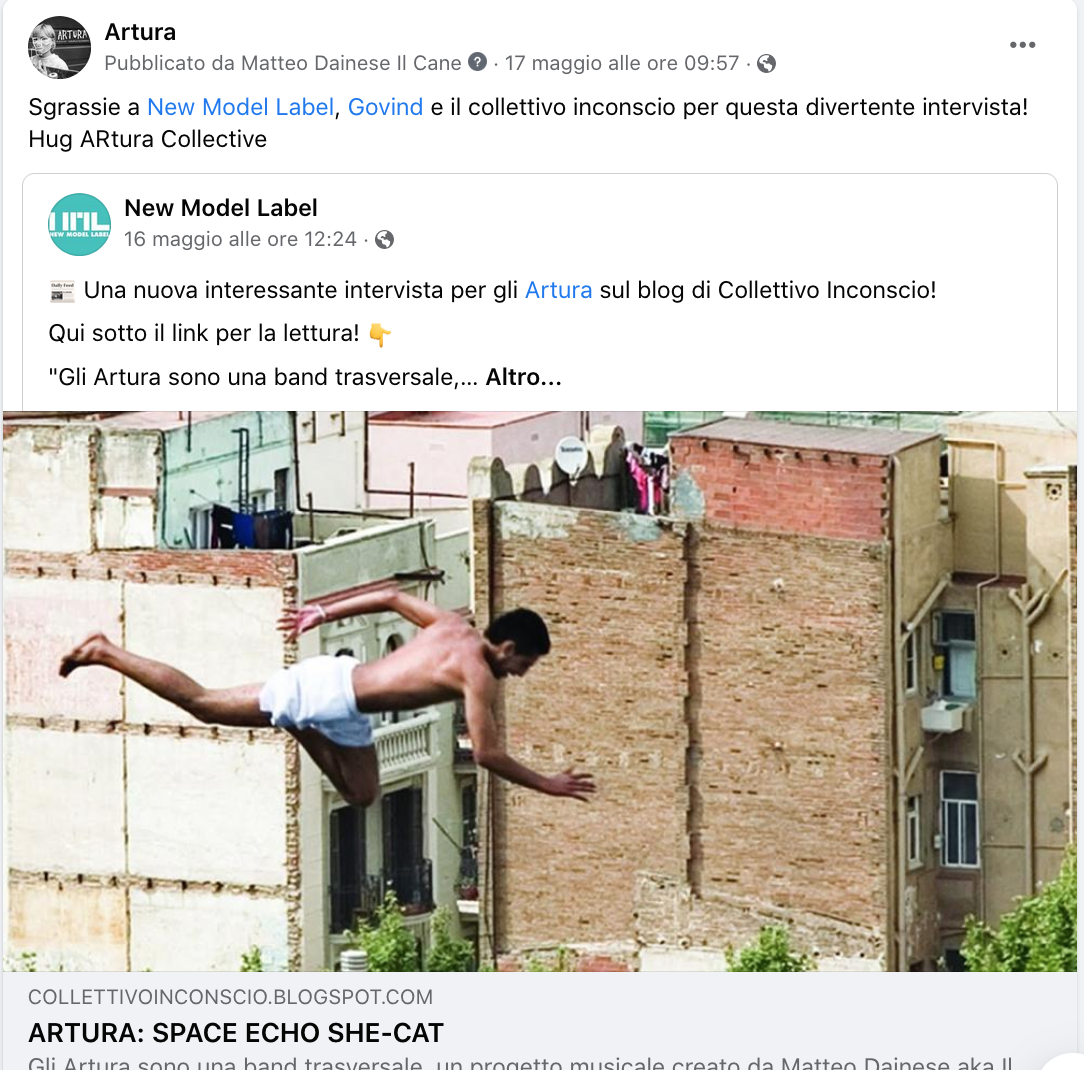
Task: Expand the shared post with Altro...
Action: (523, 377)
